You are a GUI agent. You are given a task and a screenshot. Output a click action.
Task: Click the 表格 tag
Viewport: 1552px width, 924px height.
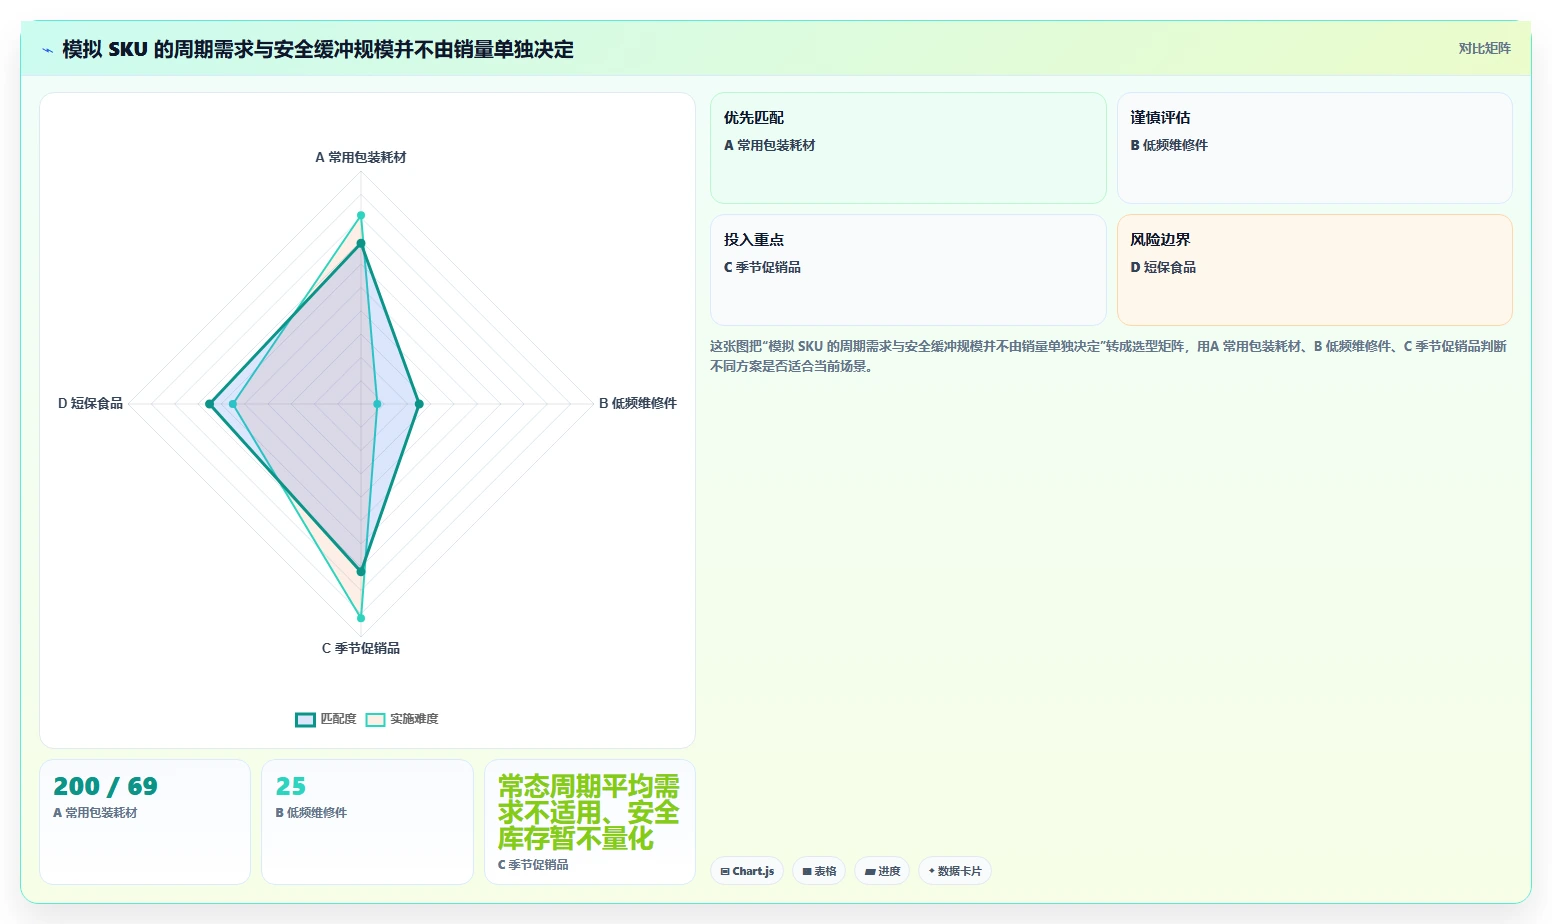[819, 871]
